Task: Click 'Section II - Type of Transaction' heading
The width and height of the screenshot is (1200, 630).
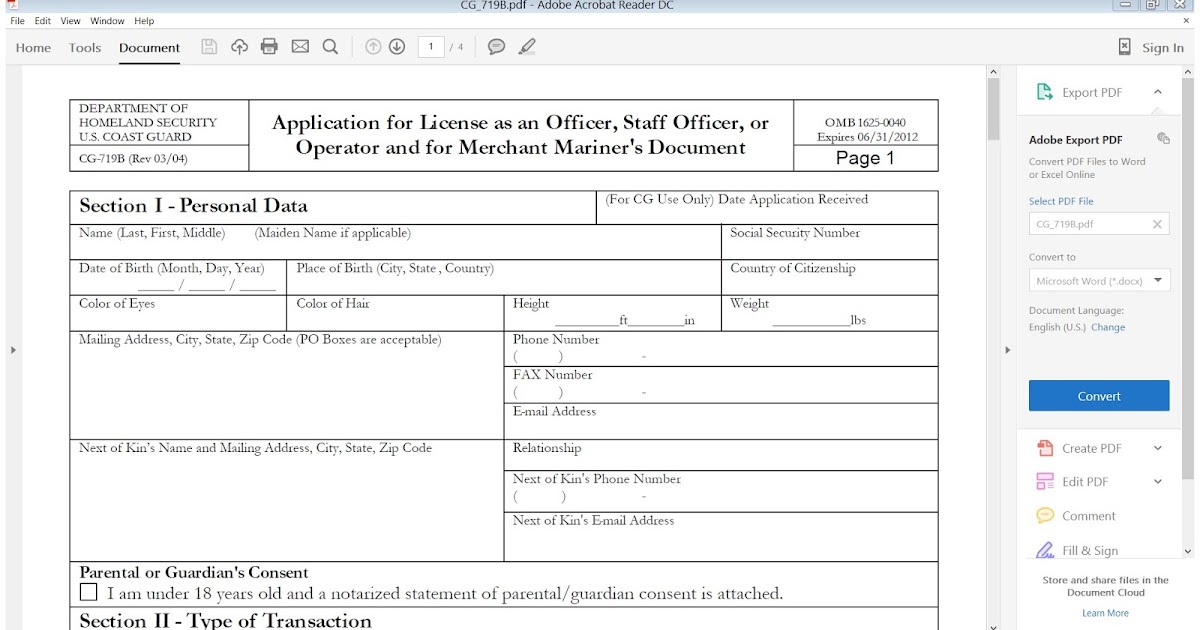Action: [225, 621]
